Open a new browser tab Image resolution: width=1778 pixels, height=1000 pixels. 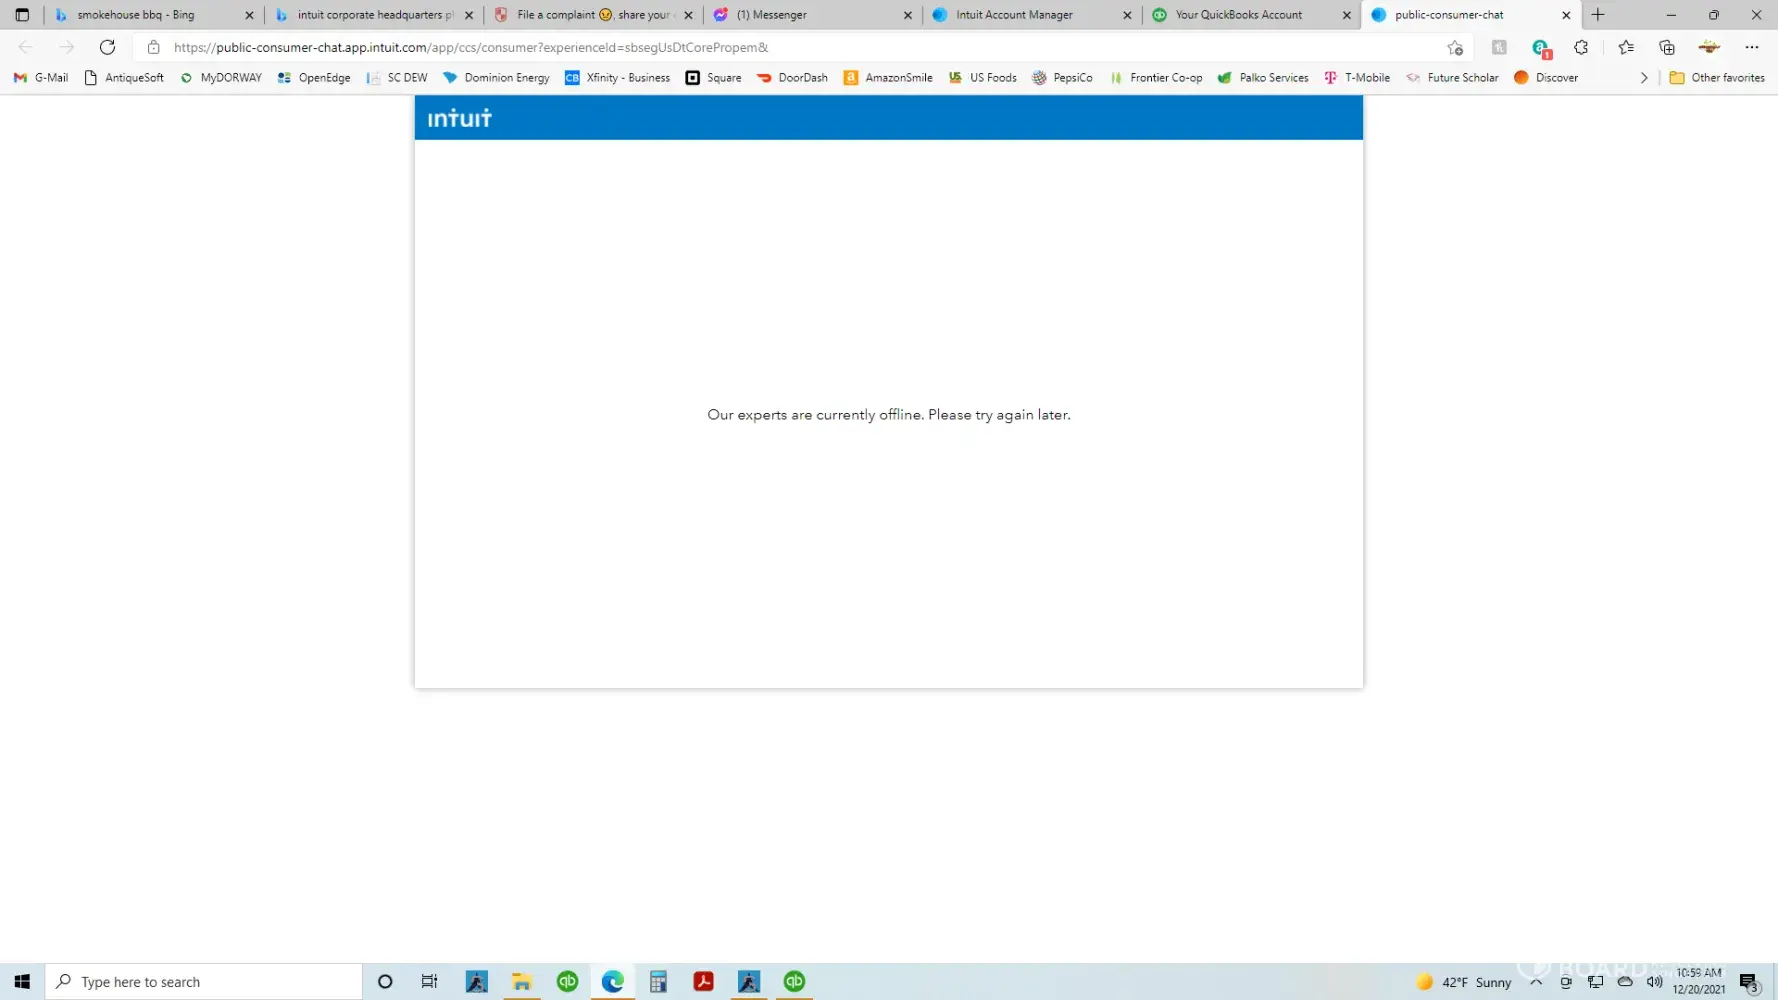(1598, 15)
